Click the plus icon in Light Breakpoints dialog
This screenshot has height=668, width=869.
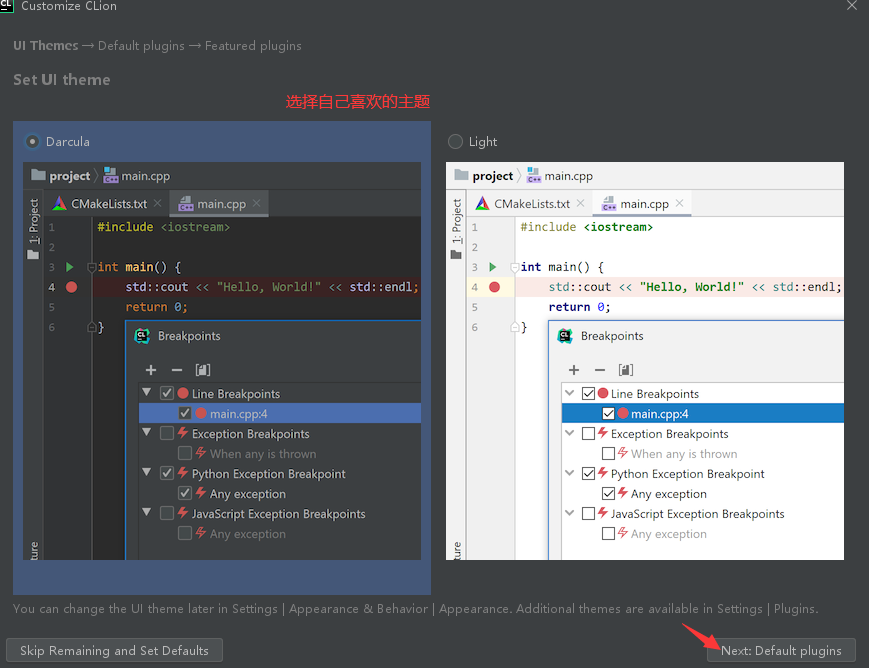pos(574,370)
